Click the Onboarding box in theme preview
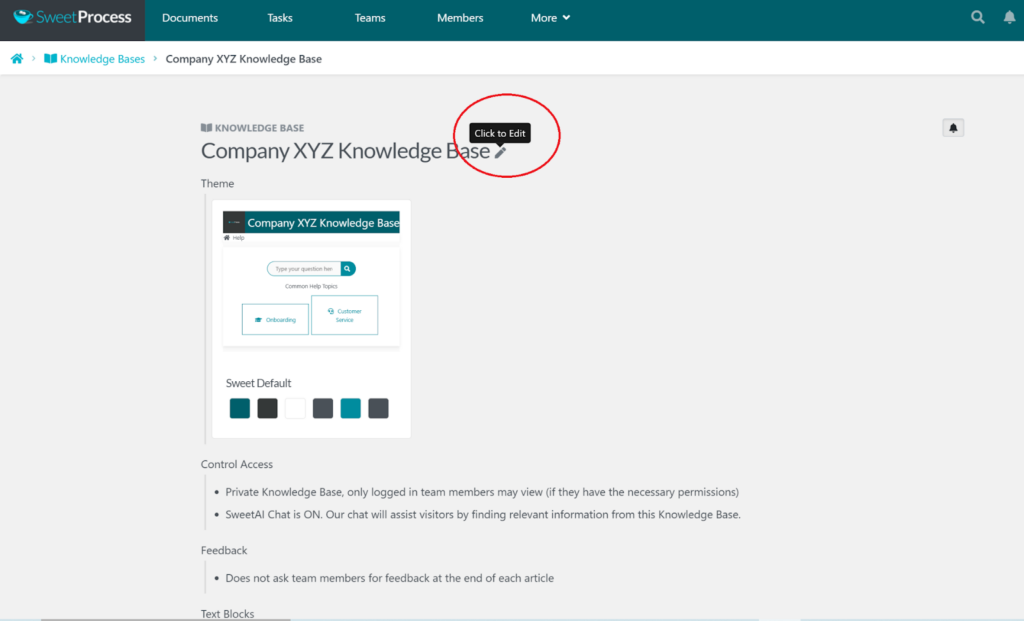Image resolution: width=1024 pixels, height=621 pixels. [275, 319]
